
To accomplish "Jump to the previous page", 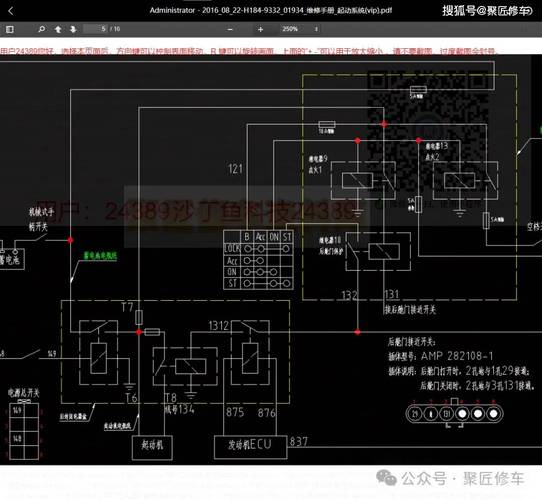I will [x=58, y=29].
